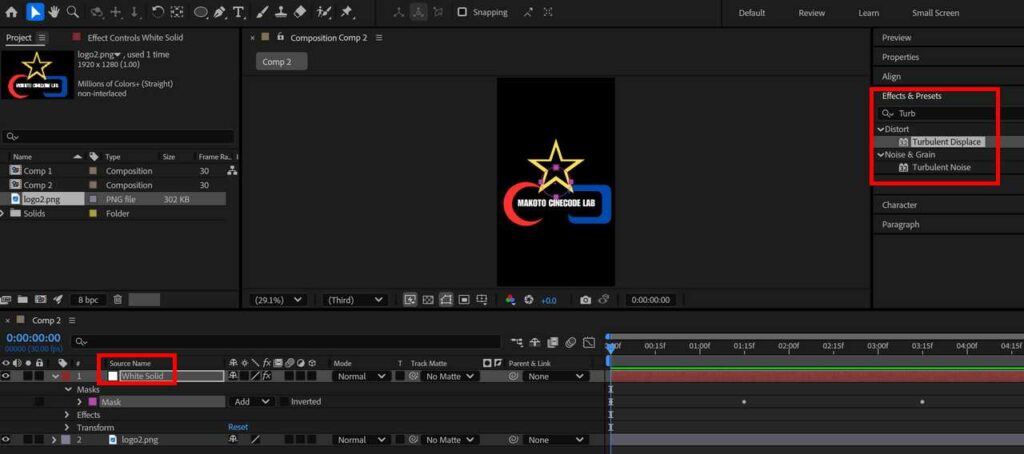Open the Graph Editor icon in timeline
Viewport: 1024px width, 454px height.
588,342
